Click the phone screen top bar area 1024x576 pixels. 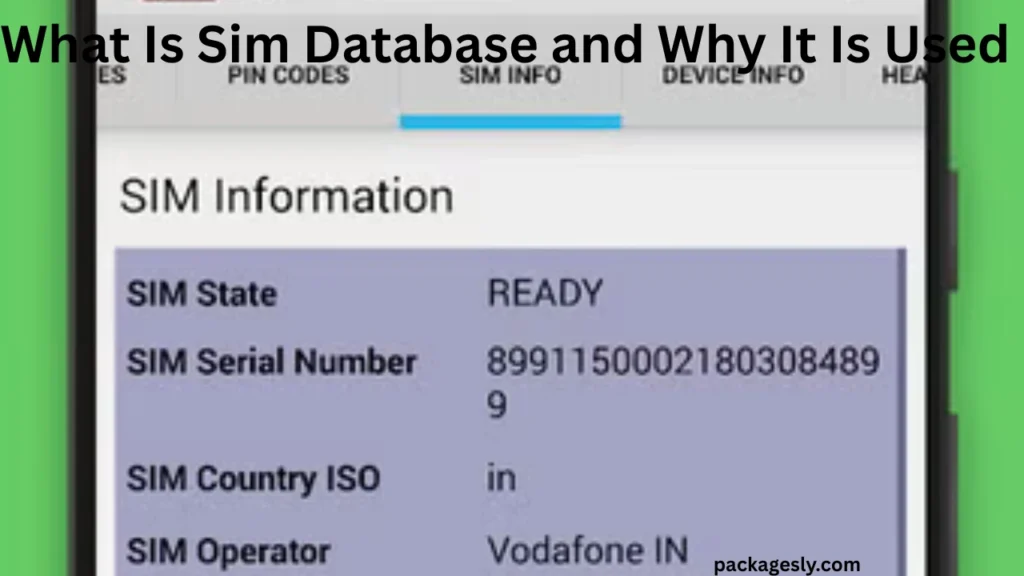tap(512, 10)
